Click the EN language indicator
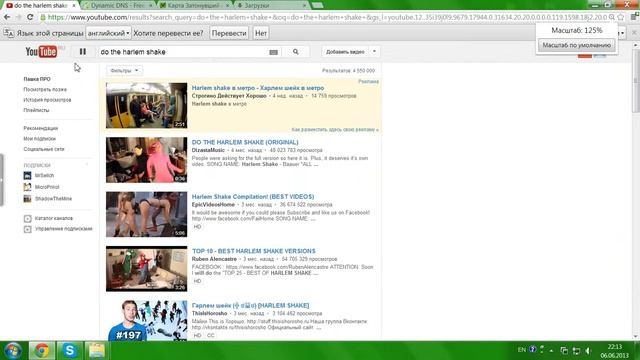 [522, 350]
